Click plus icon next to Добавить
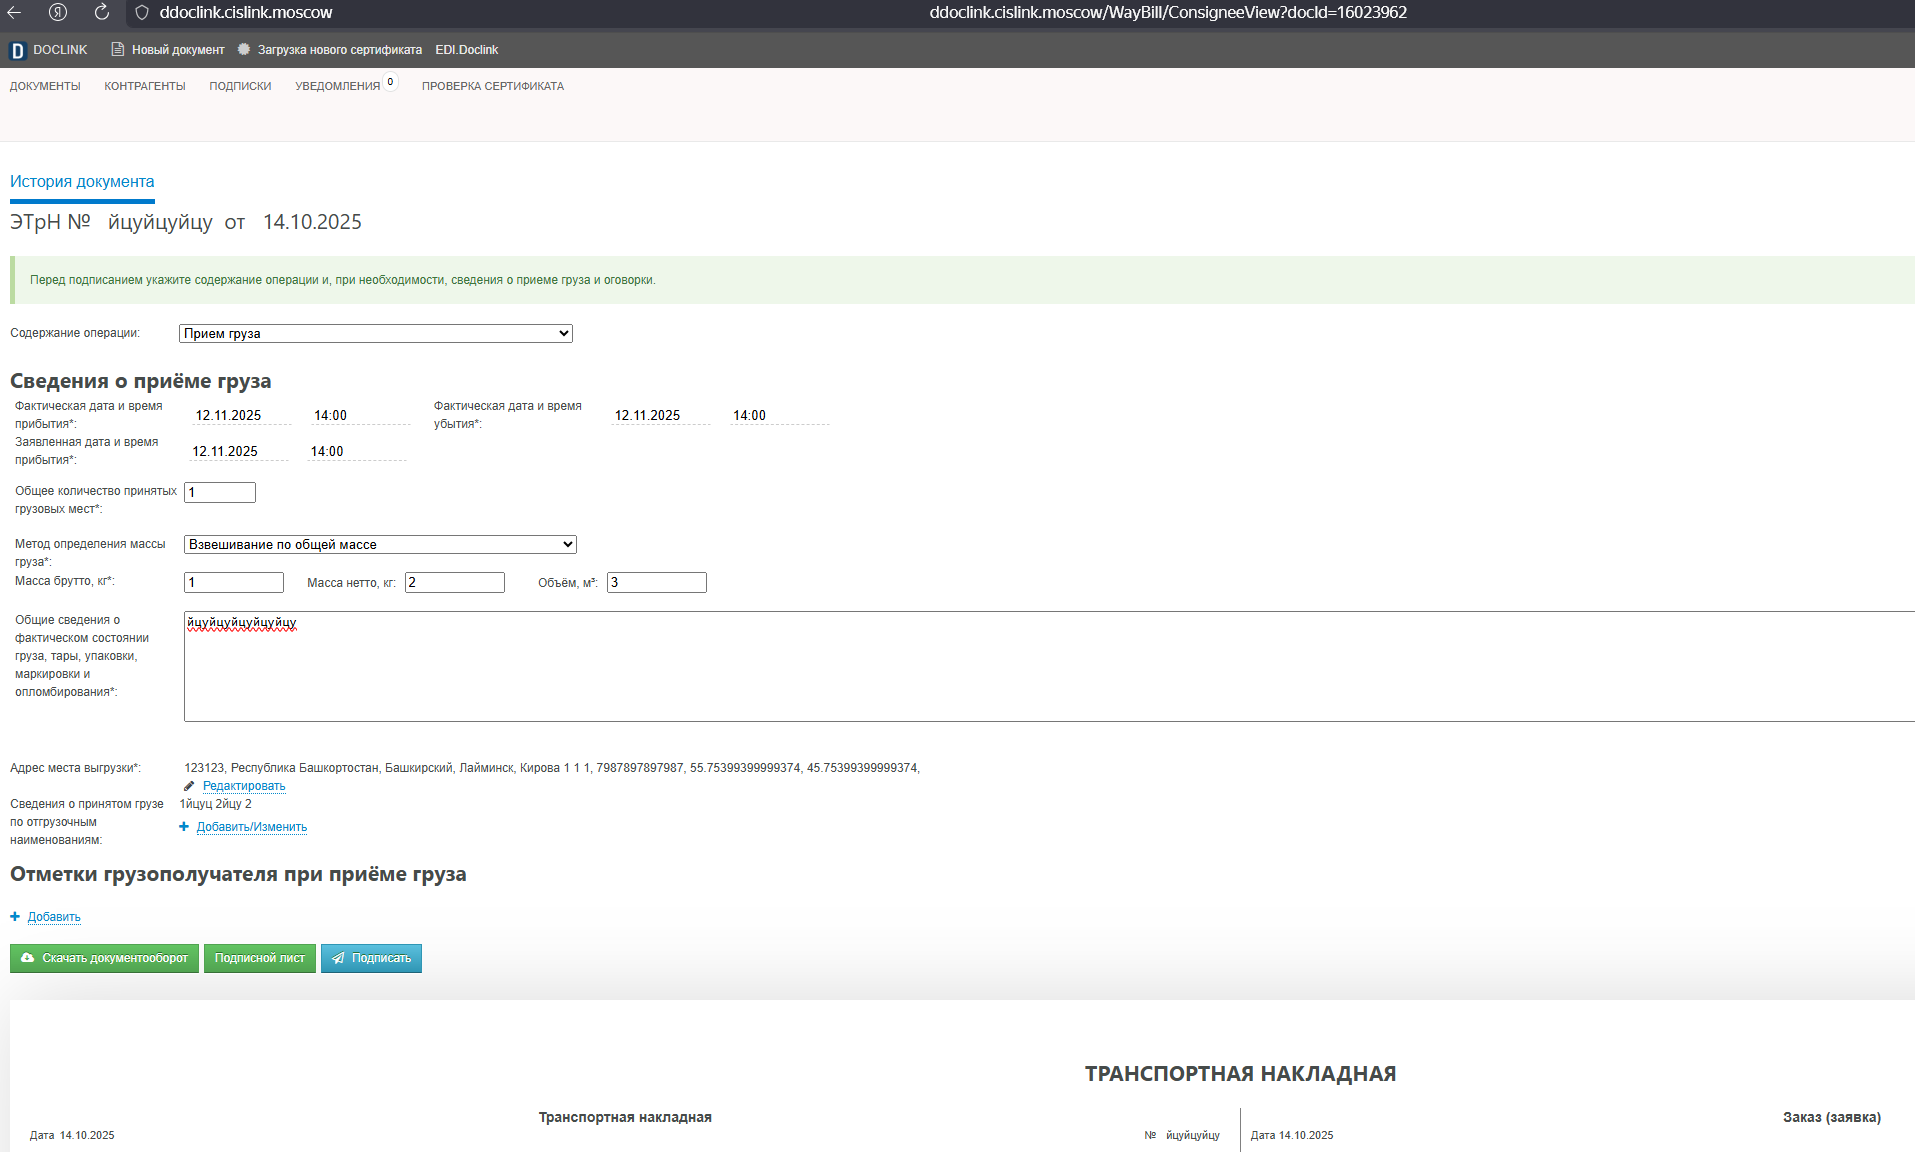 [x=15, y=916]
